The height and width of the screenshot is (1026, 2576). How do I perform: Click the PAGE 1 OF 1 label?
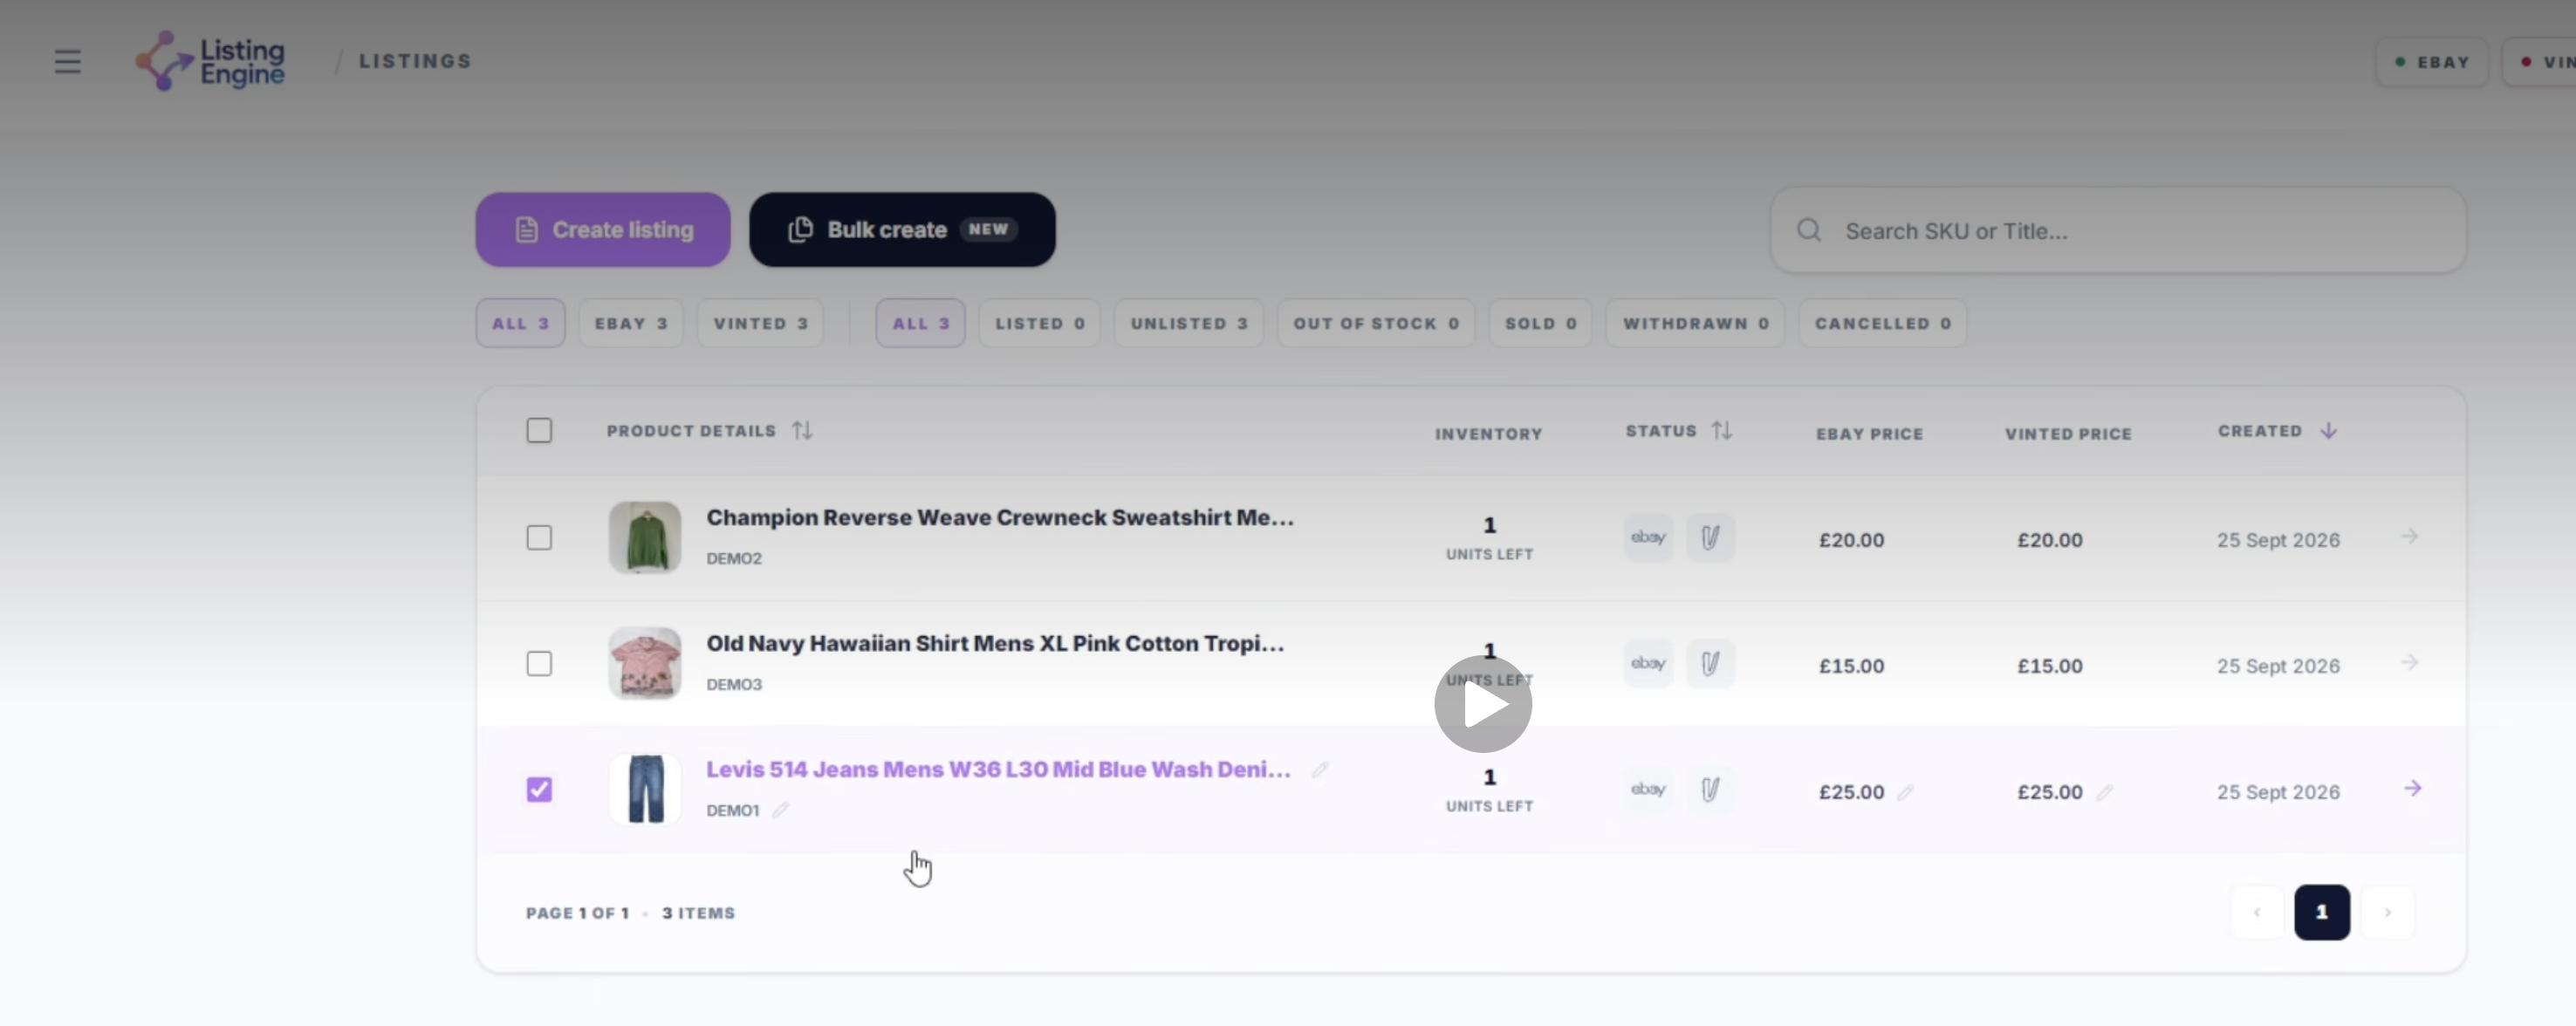click(x=577, y=914)
